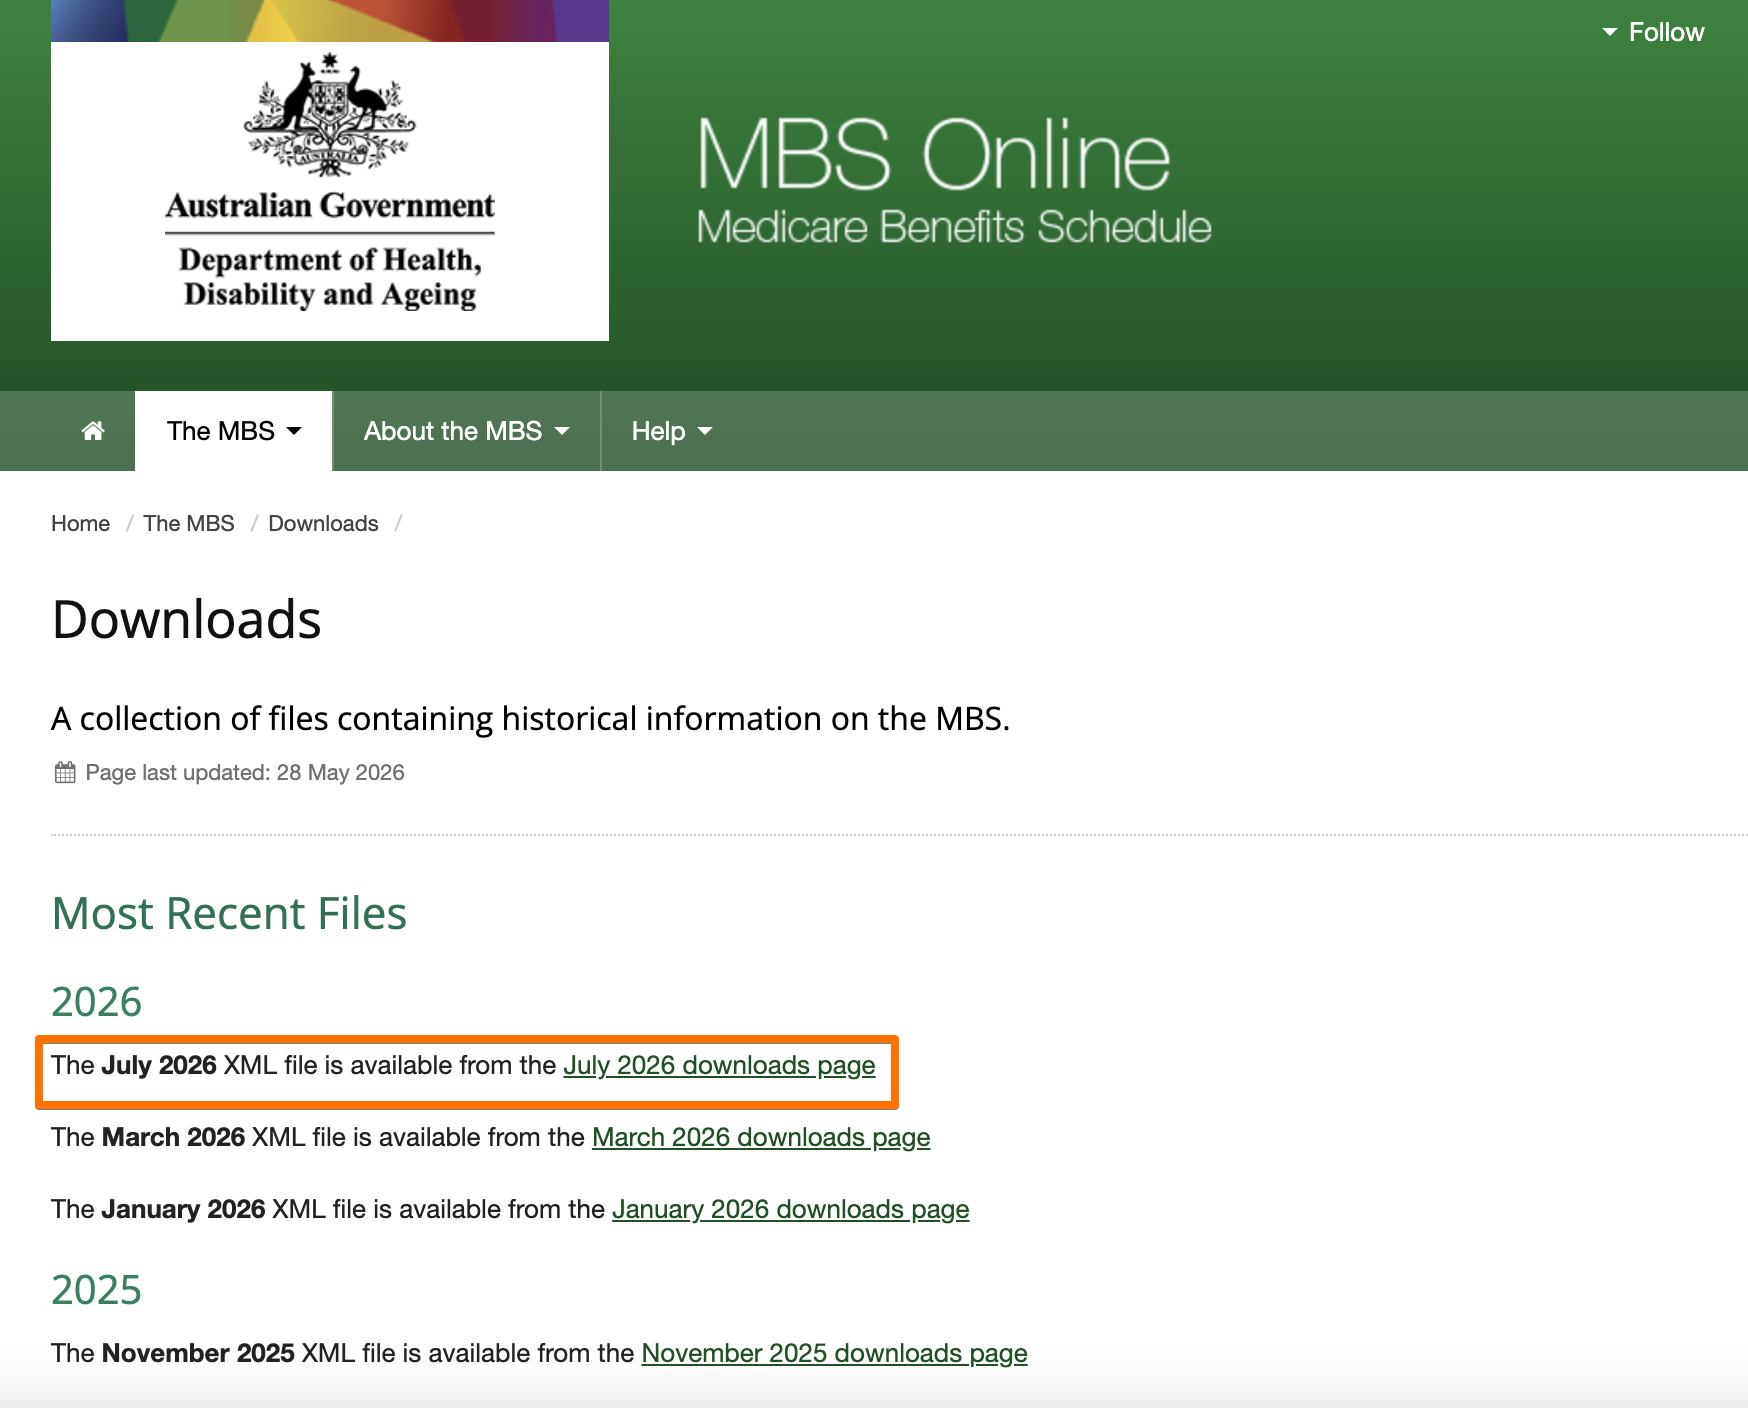Open the March 2026 downloads page link
Viewport: 1748px width, 1408px height.
click(x=761, y=1138)
